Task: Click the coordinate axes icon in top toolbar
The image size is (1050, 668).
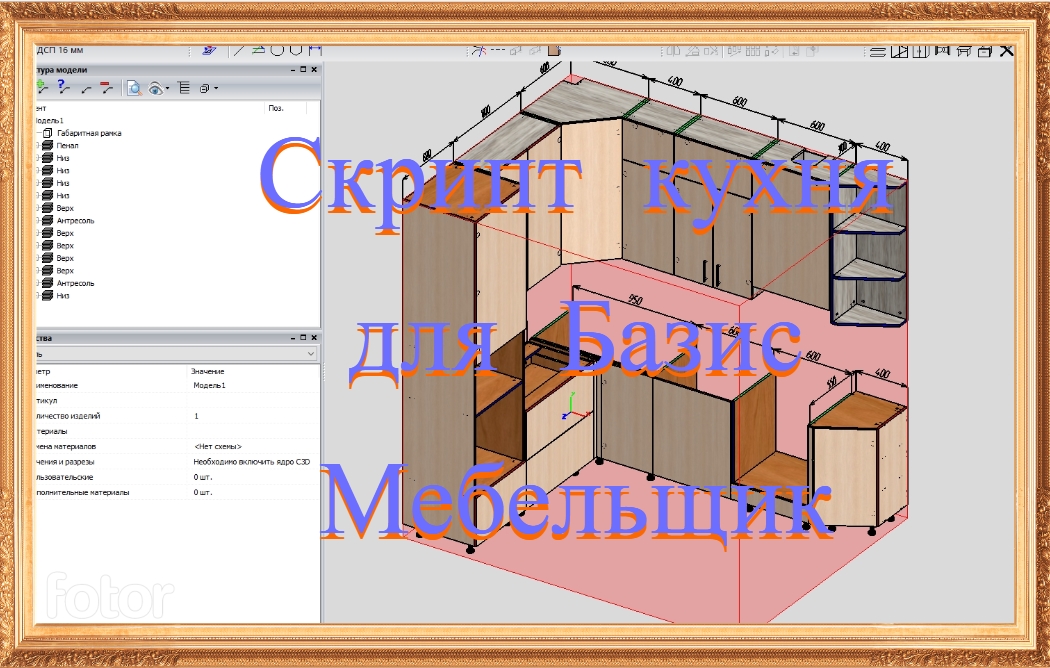Action: pyautogui.click(x=478, y=50)
